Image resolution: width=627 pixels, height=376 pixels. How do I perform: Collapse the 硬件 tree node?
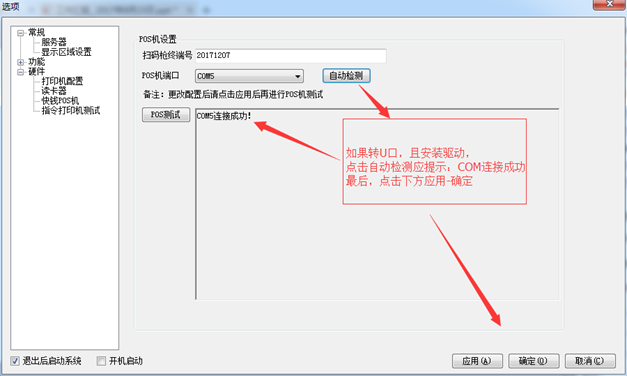pyautogui.click(x=20, y=72)
